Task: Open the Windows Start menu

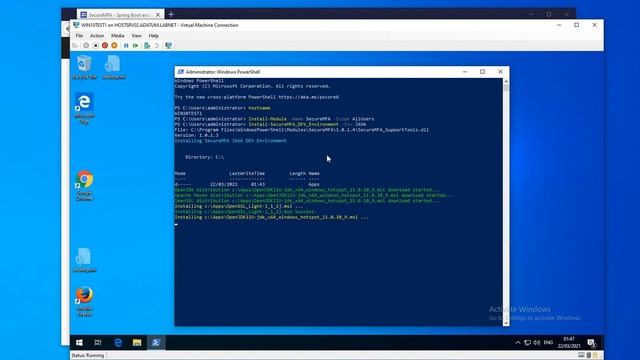Action: tap(79, 342)
